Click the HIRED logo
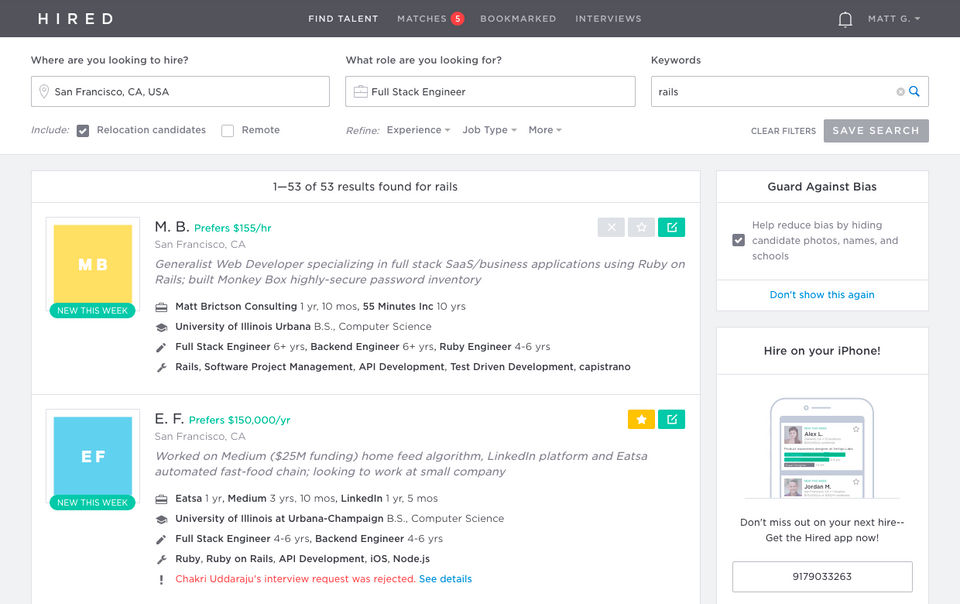Viewport: 960px width, 604px height. coord(76,19)
